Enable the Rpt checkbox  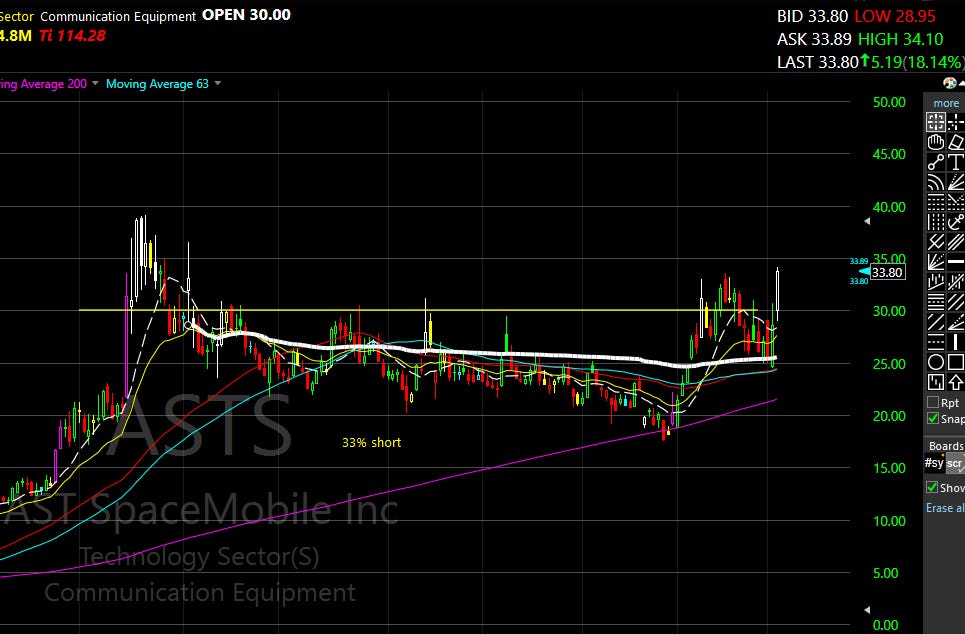click(932, 403)
